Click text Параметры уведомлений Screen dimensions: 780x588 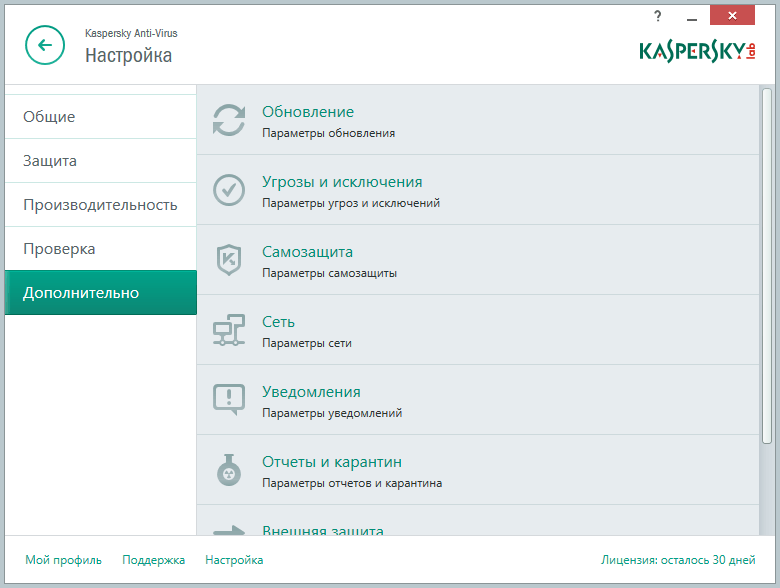click(332, 413)
